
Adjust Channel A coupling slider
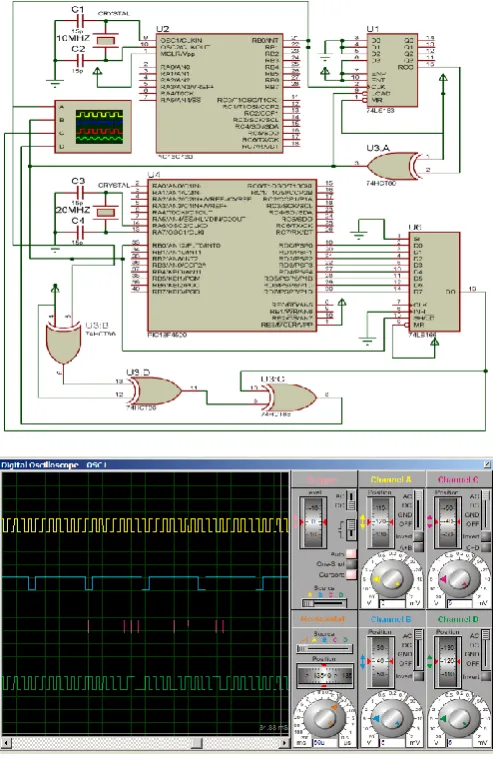point(419,510)
